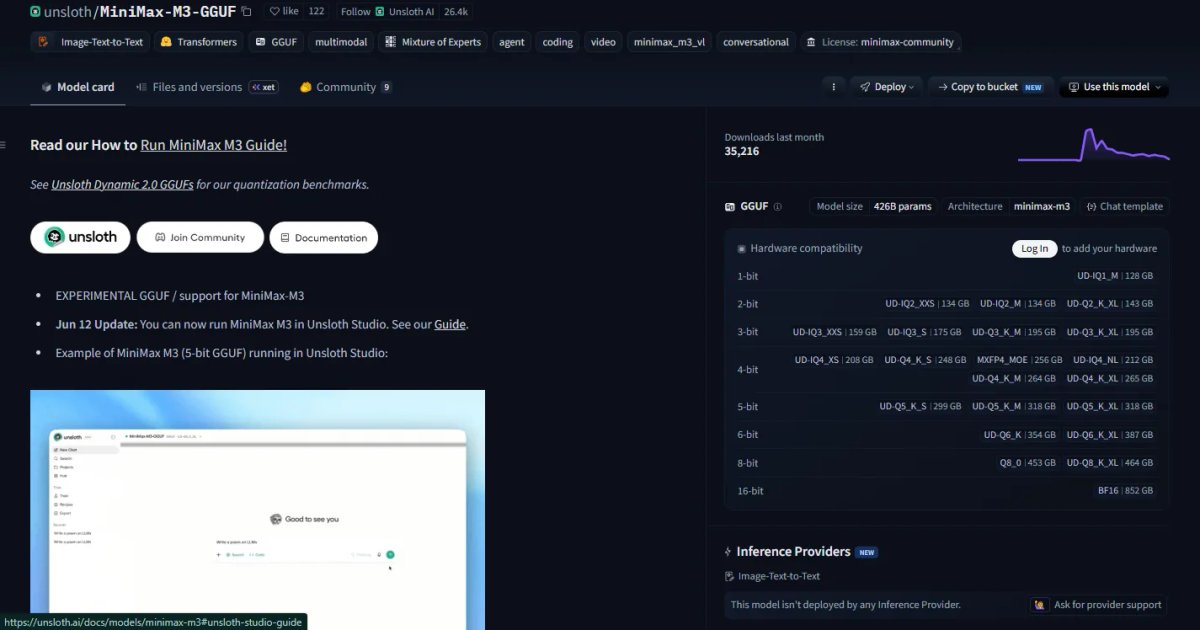Click the Join Community button

[x=200, y=237]
